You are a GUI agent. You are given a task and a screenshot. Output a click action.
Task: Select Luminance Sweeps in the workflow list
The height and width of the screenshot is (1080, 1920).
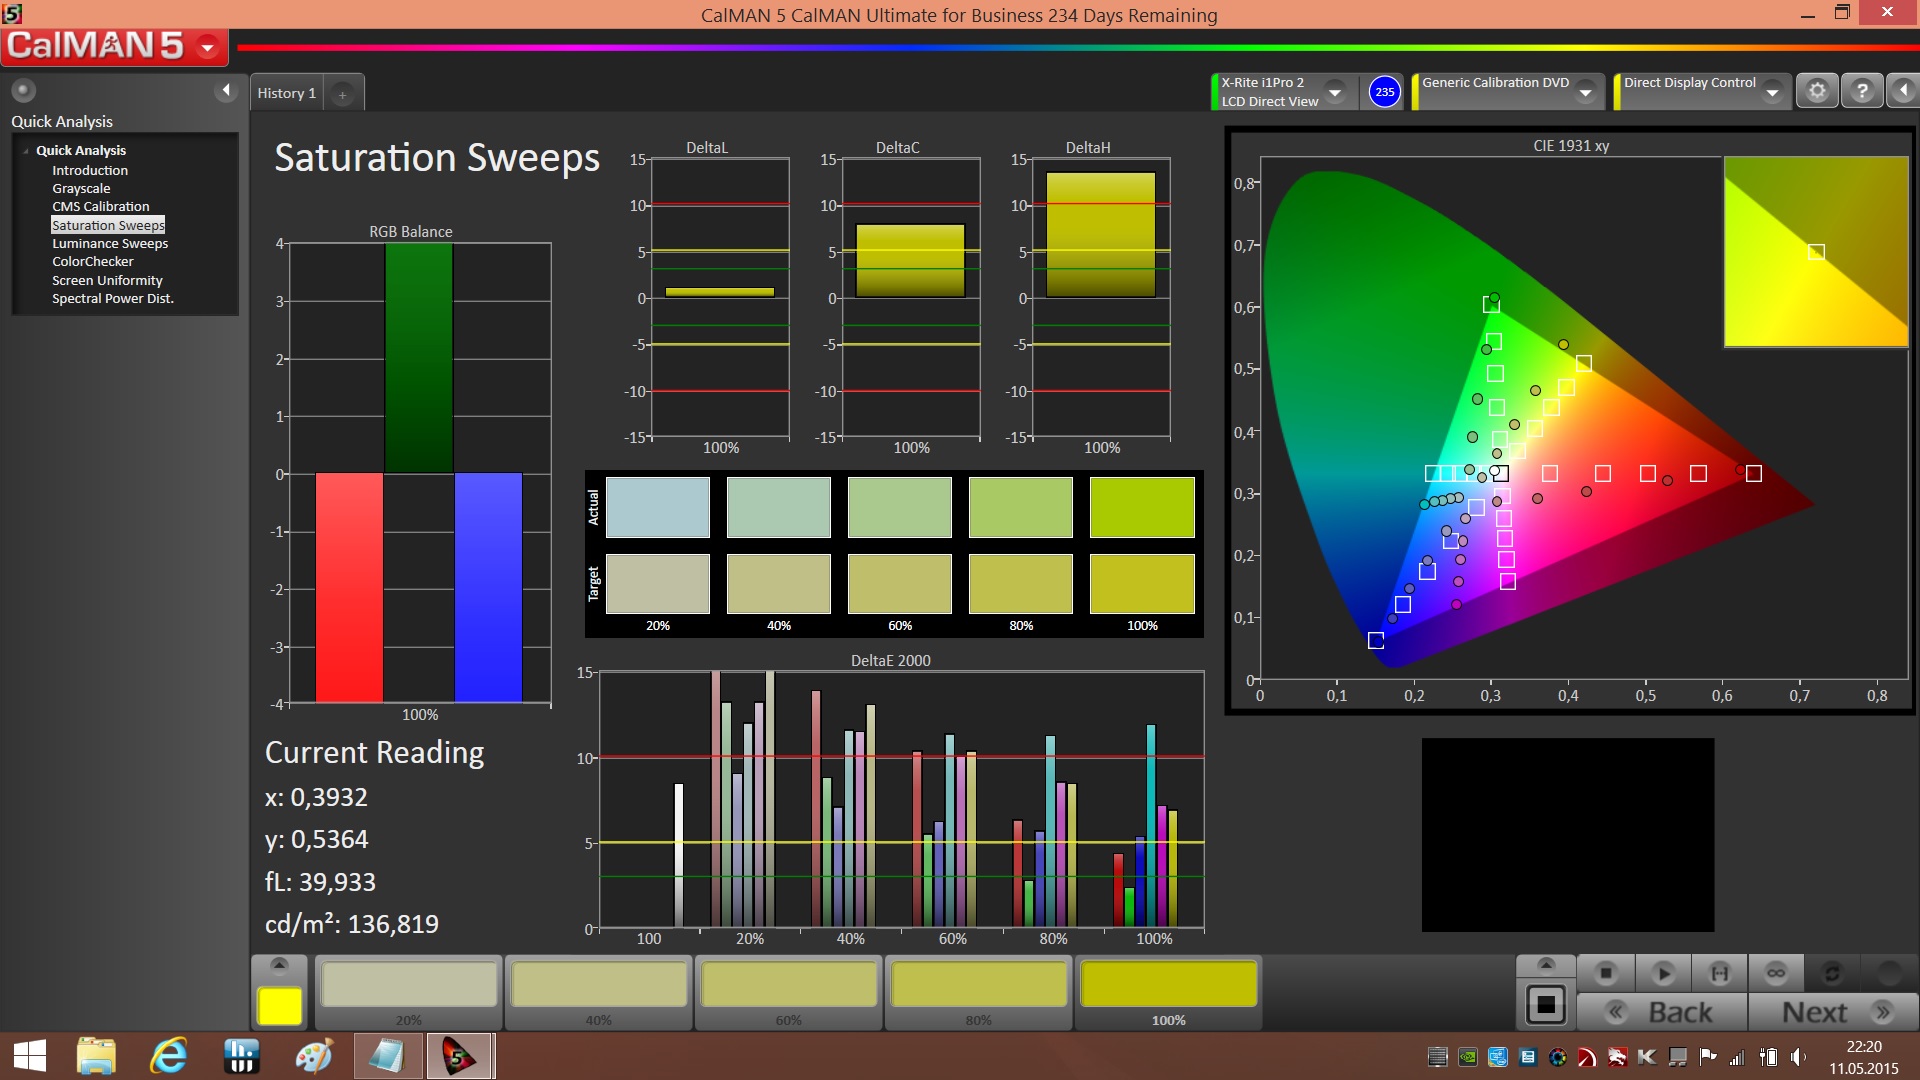(x=110, y=243)
